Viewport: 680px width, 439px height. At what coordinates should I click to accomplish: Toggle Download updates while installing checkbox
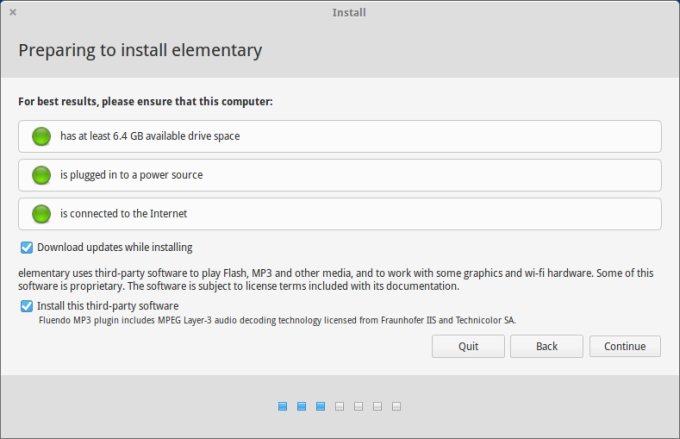point(26,247)
